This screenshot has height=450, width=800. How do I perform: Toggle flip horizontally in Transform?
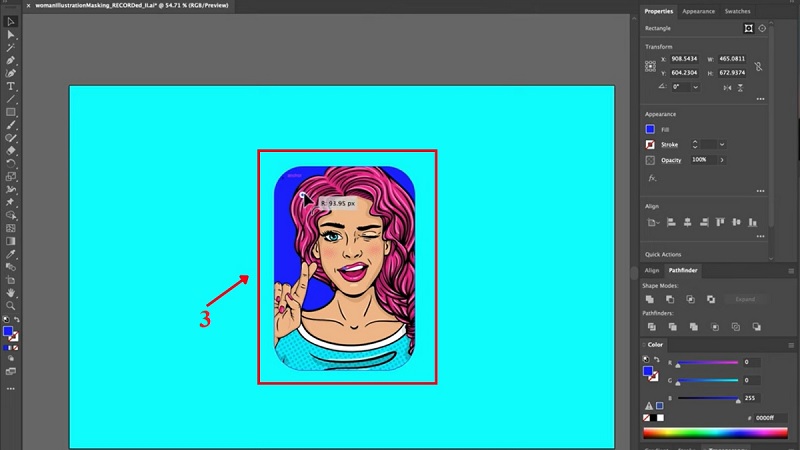[x=727, y=88]
